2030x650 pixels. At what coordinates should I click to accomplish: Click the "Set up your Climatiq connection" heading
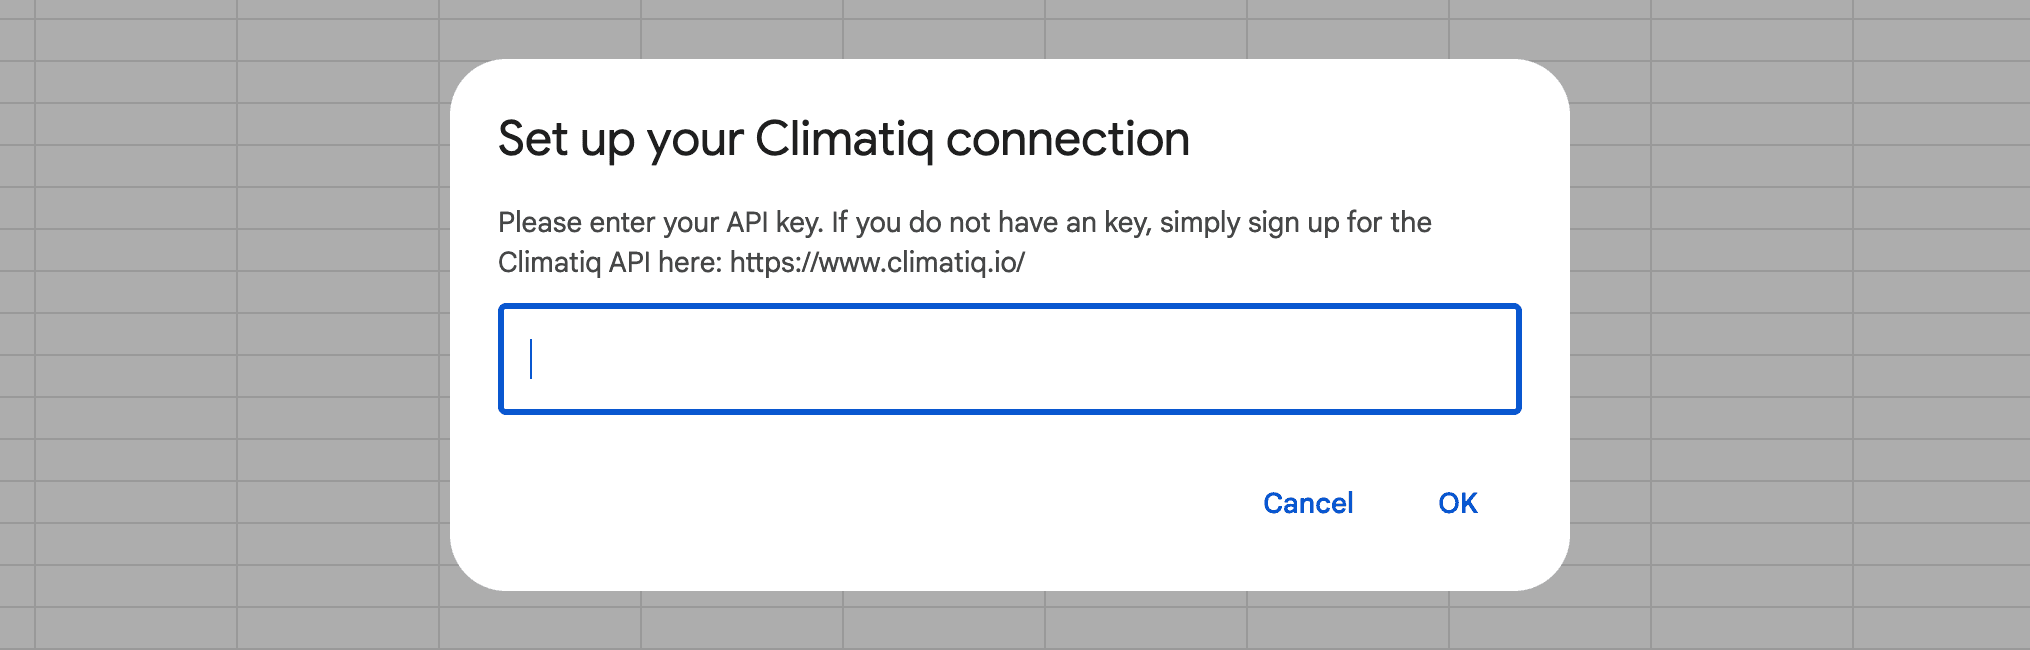pos(843,139)
